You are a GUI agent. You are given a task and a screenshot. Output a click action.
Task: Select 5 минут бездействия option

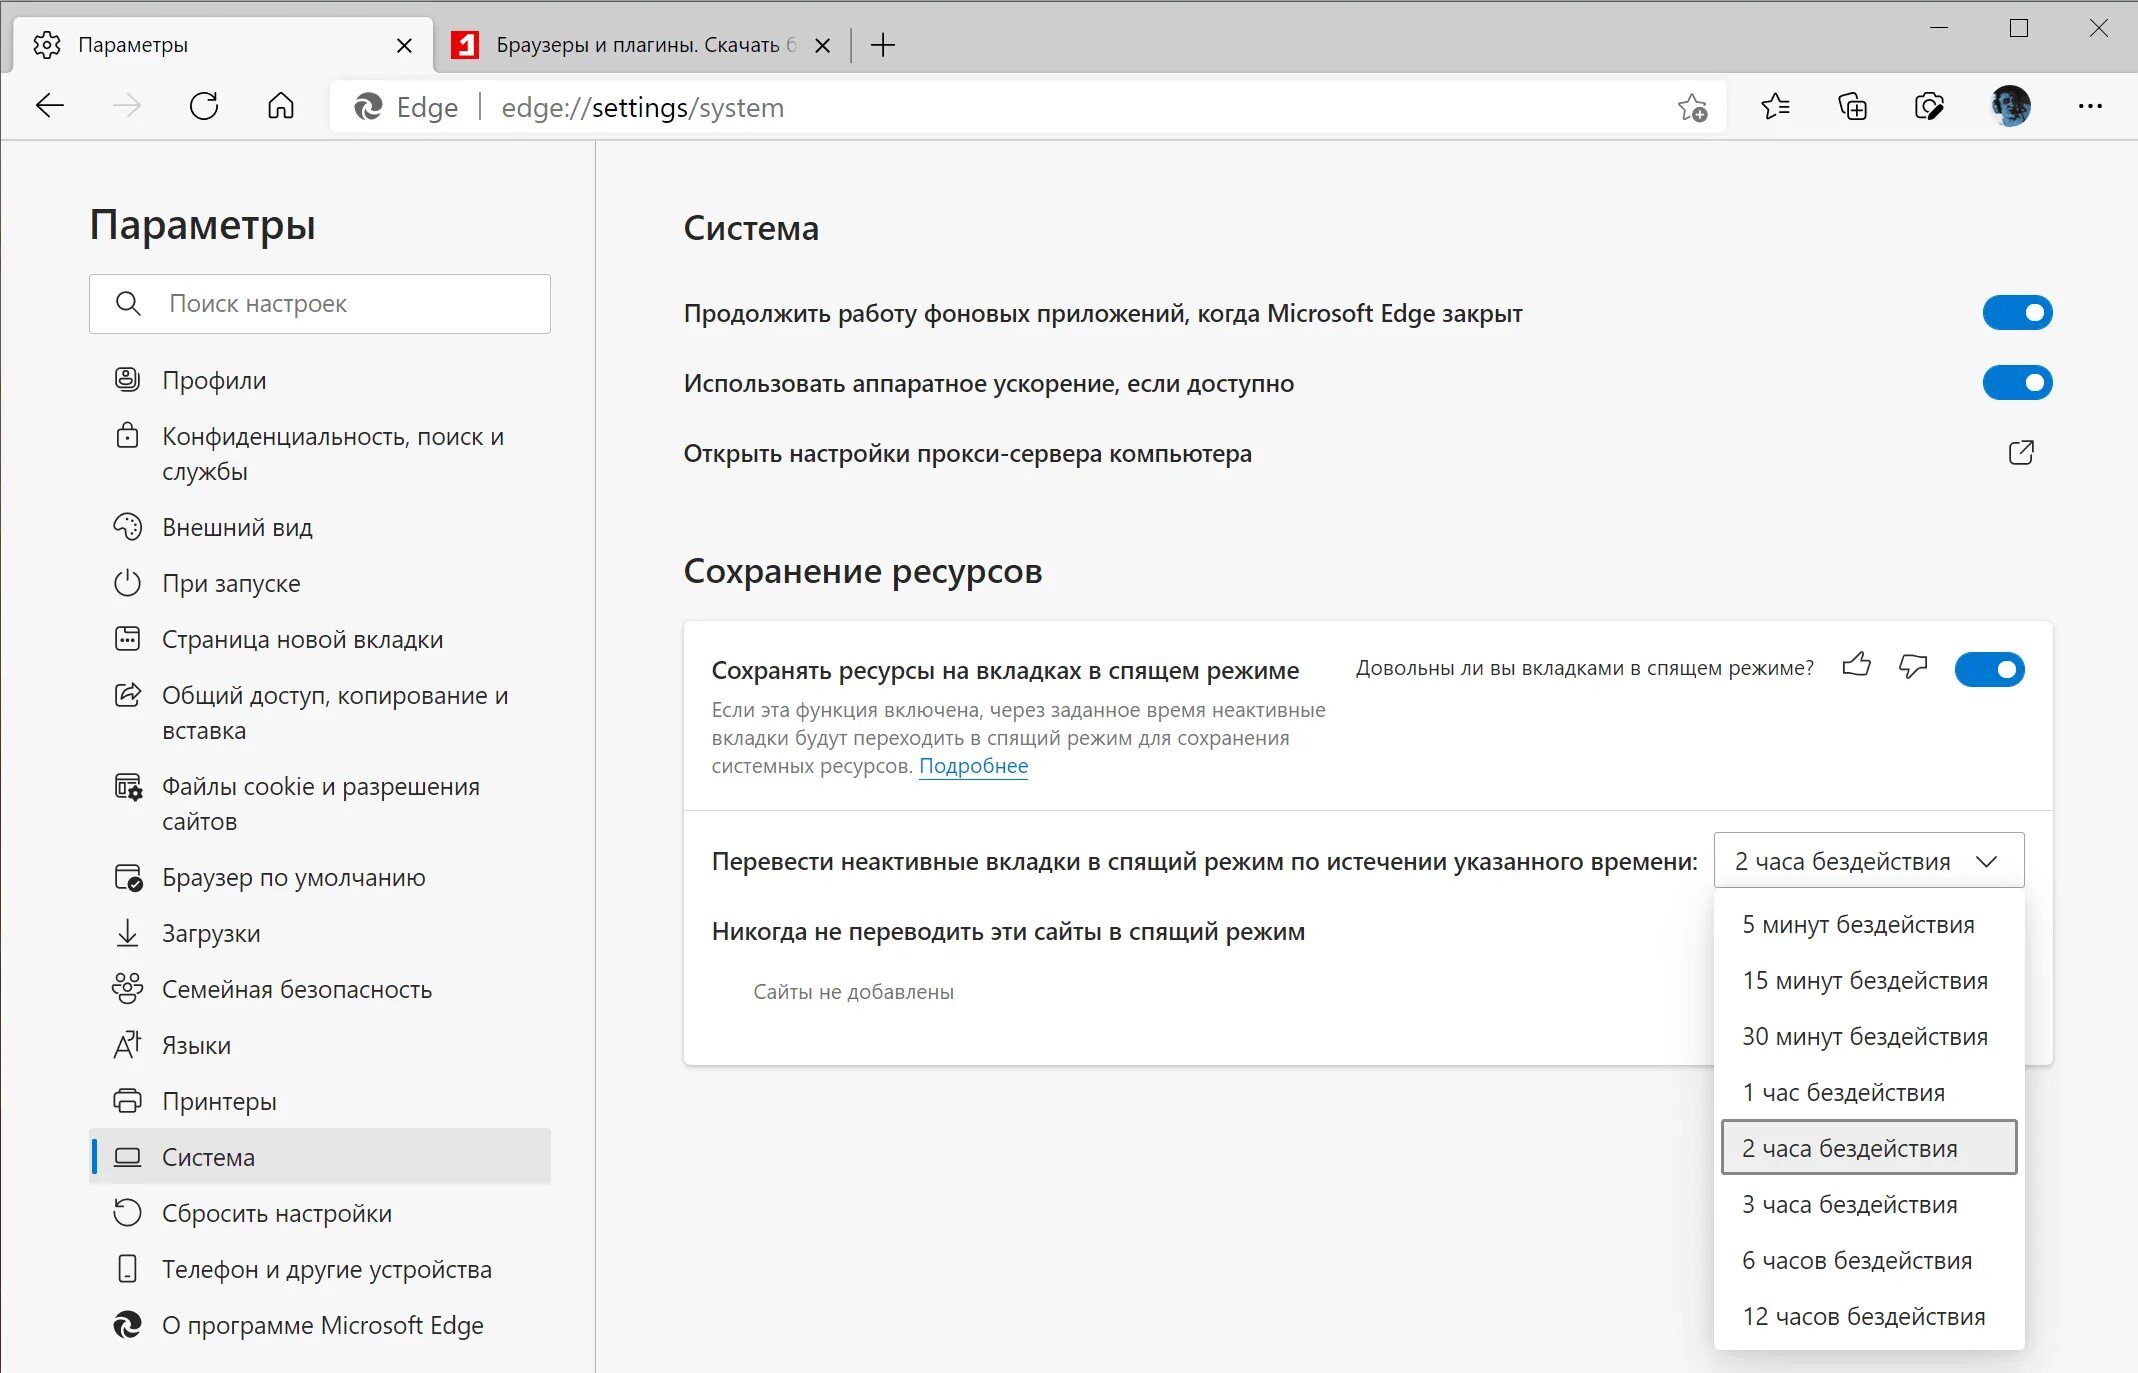1868,925
